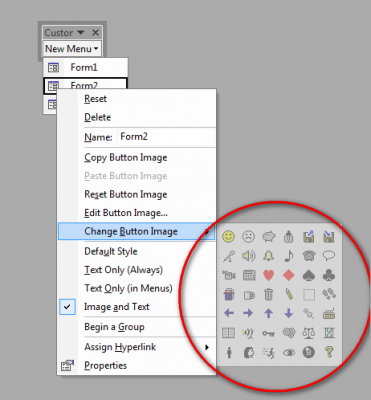Choose the bell button image
The image size is (371, 400).
tap(268, 256)
